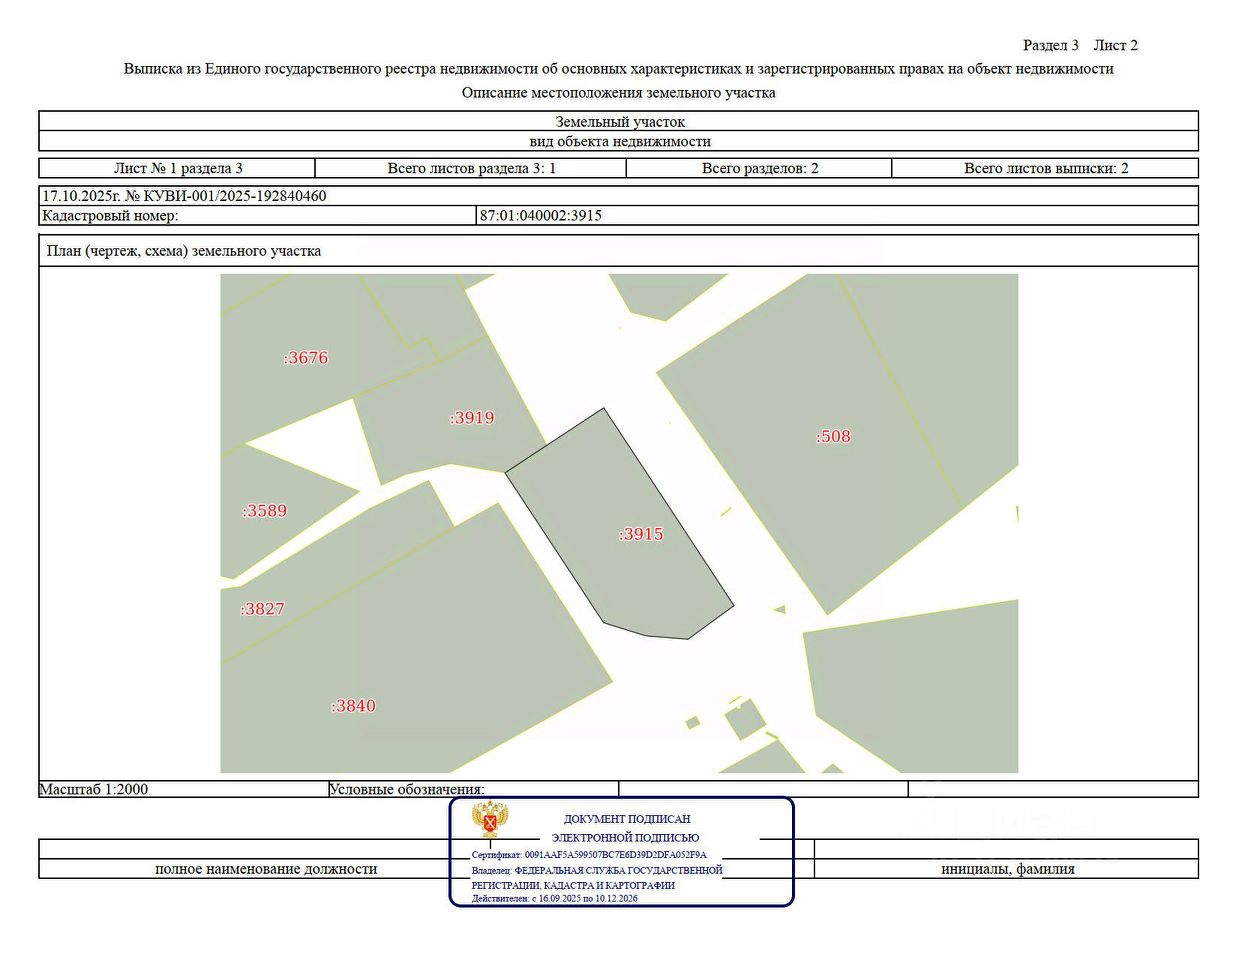Select parcel label :3827 on the plan
This screenshot has height=957, width=1238.
coord(262,609)
